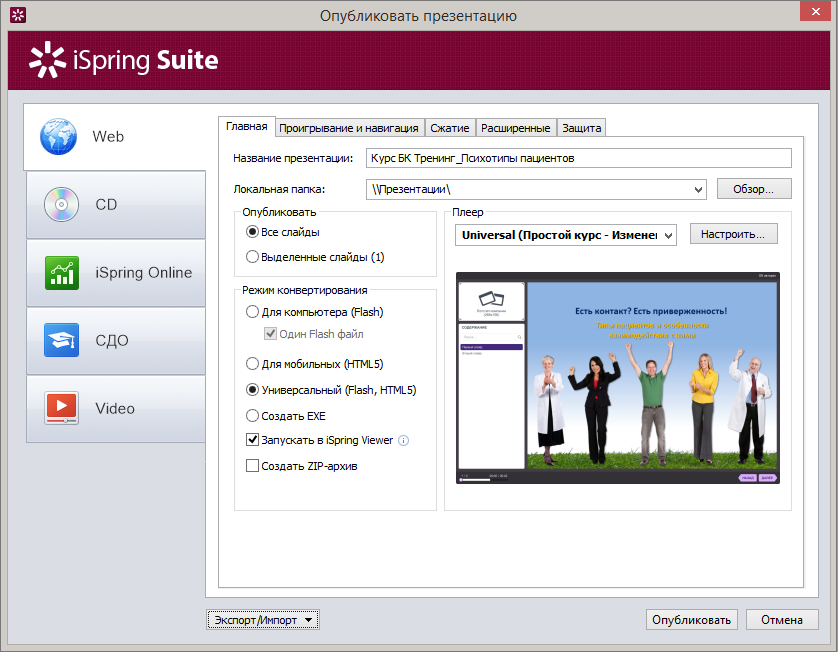The height and width of the screenshot is (652, 838).
Task: Uncheck Запускать в iSpring Viewer
Action: [252, 439]
